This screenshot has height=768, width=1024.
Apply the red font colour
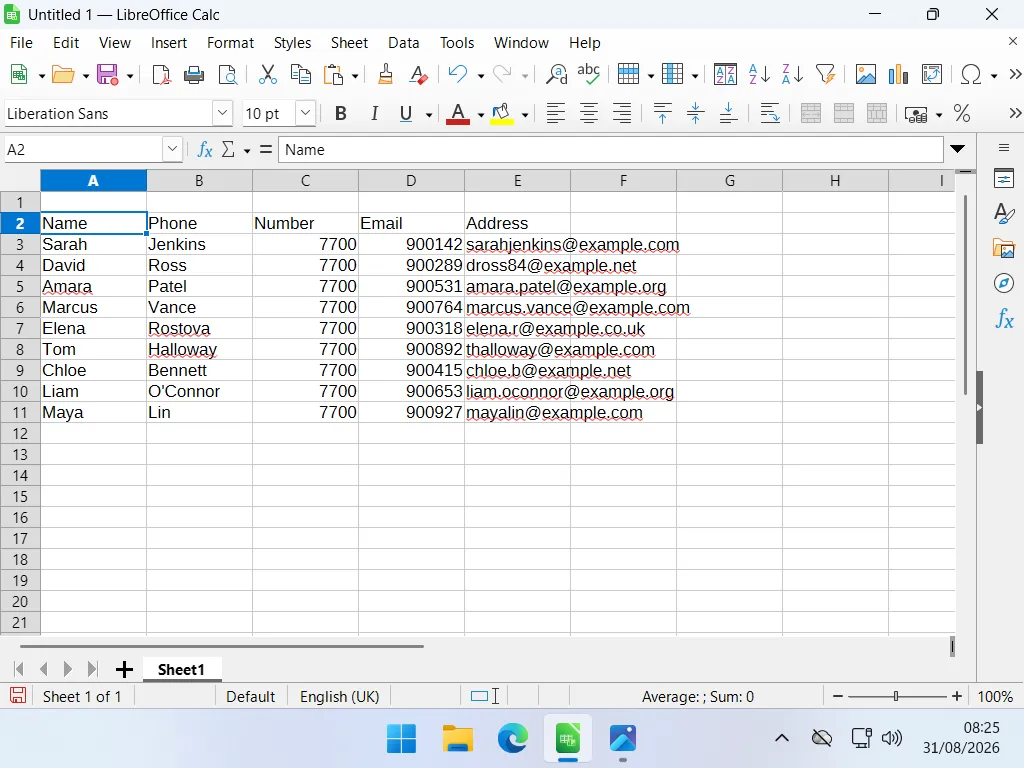[458, 114]
